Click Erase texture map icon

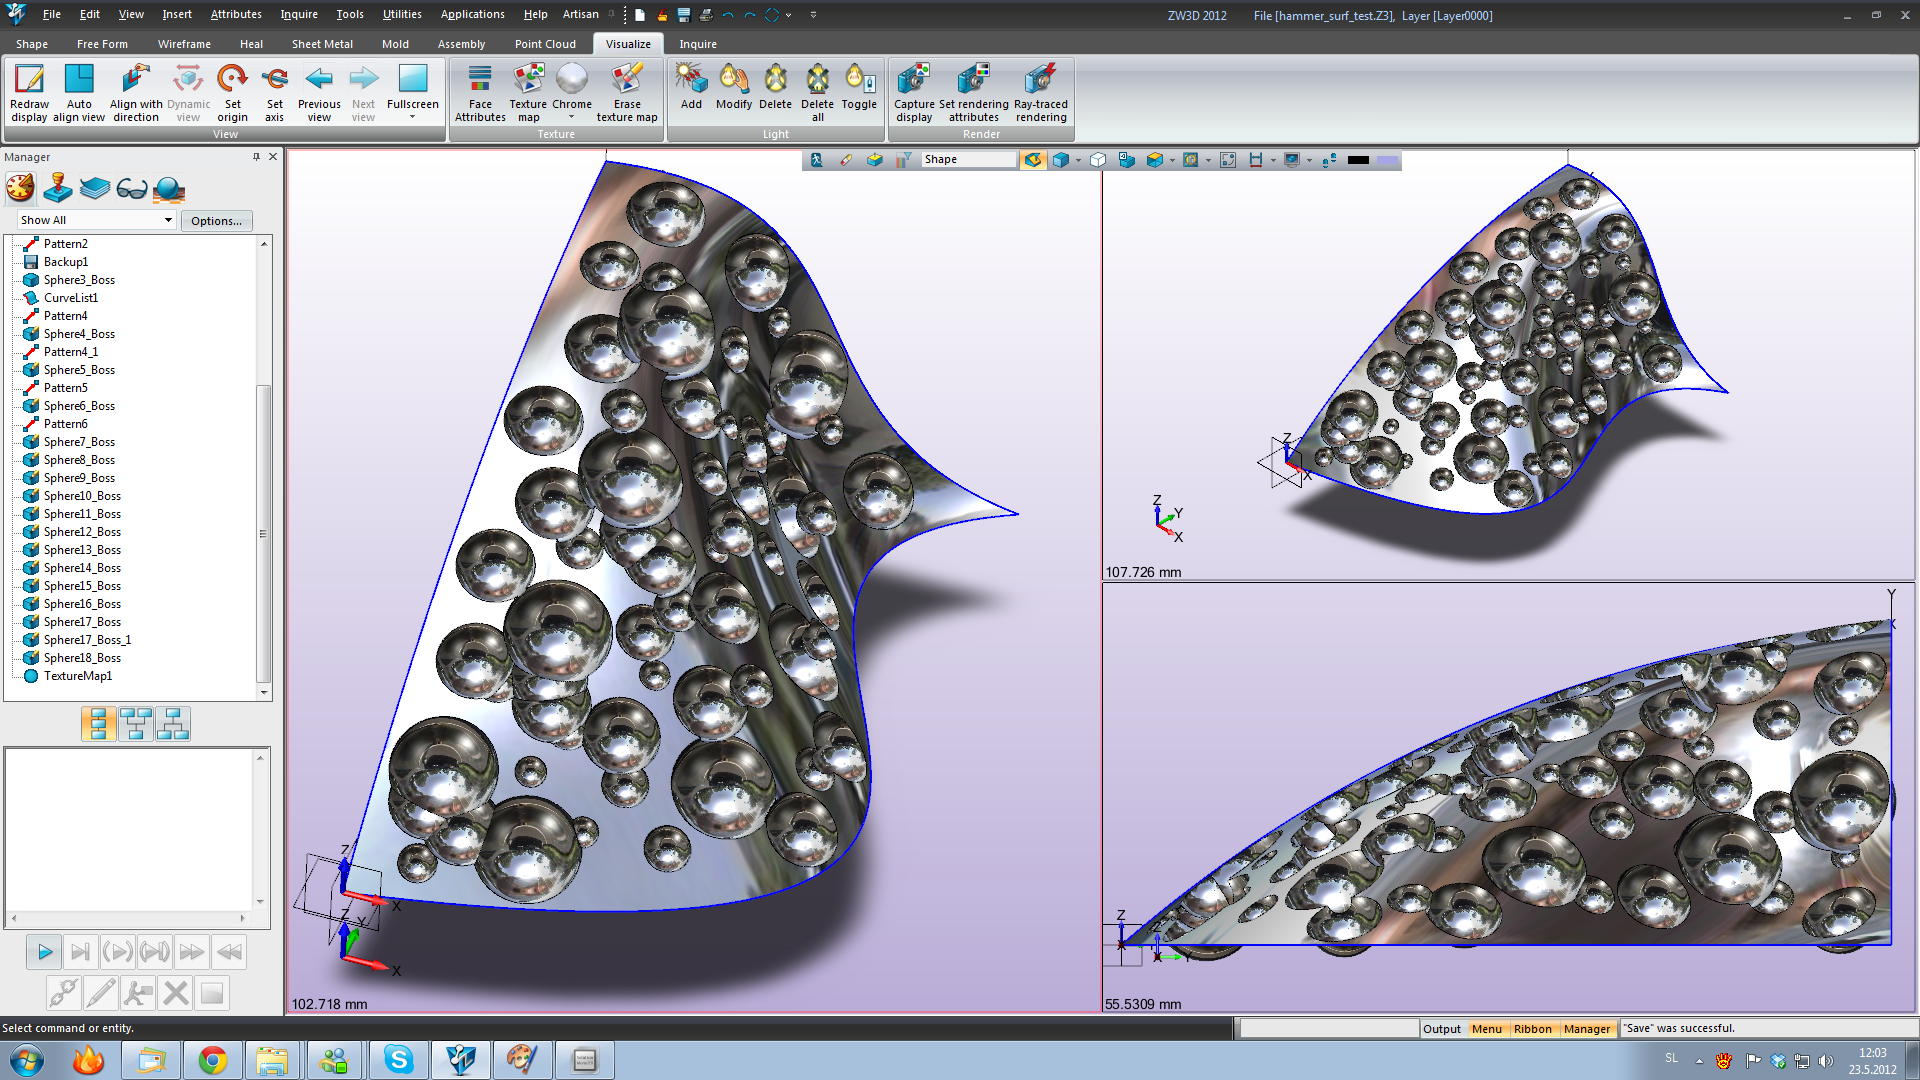[x=627, y=80]
